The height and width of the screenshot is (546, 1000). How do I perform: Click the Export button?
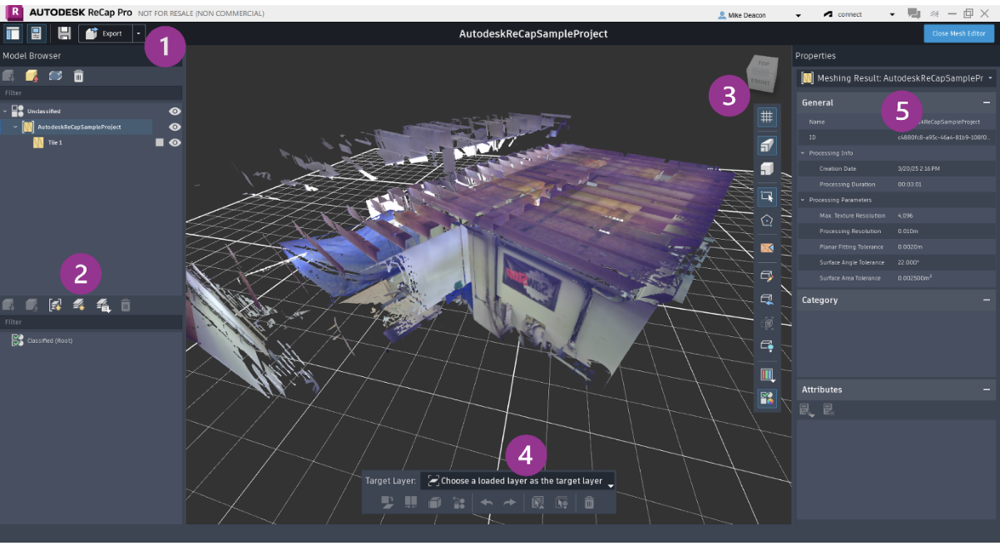point(105,33)
